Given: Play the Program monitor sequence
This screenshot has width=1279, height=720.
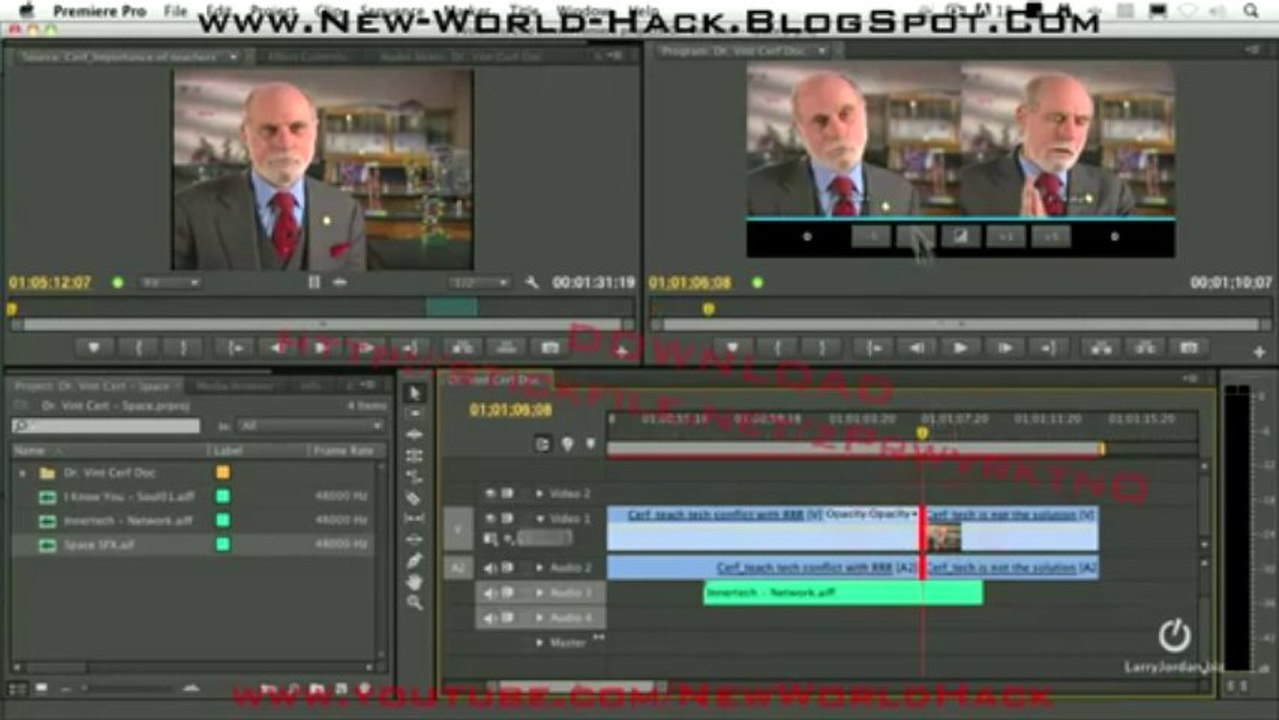Looking at the screenshot, I should pyautogui.click(x=961, y=348).
